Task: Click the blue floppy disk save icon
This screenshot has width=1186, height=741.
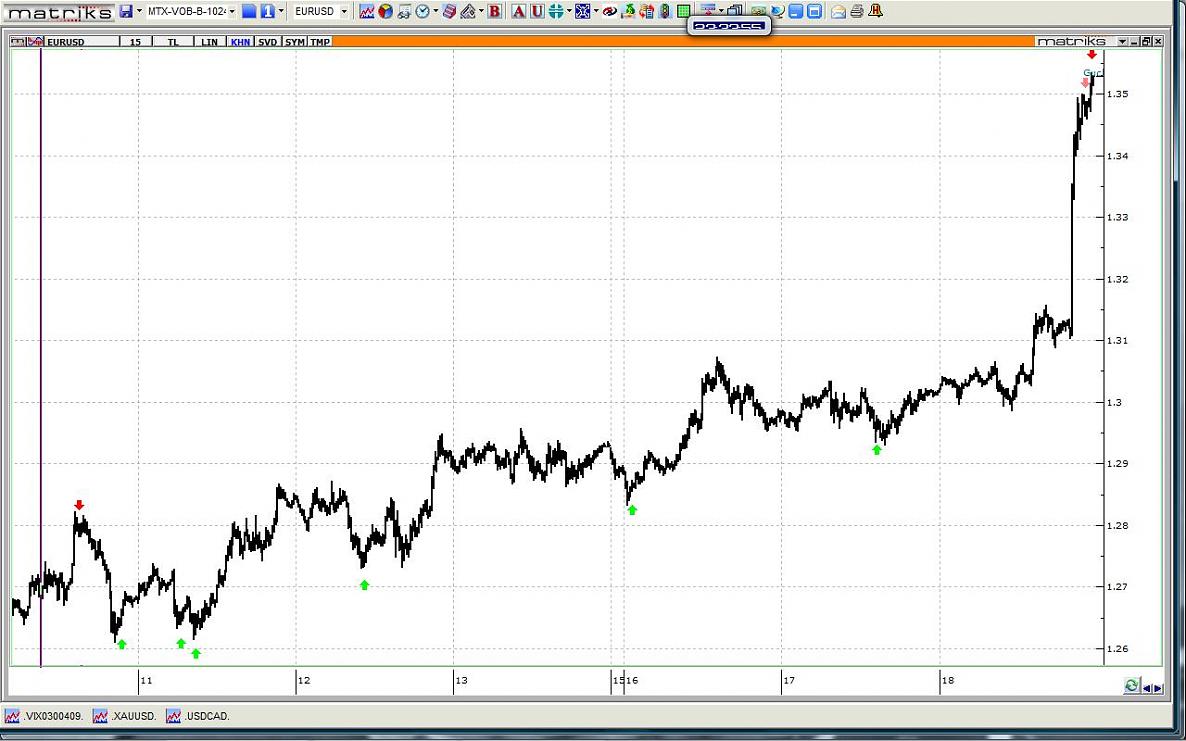Action: pos(126,11)
